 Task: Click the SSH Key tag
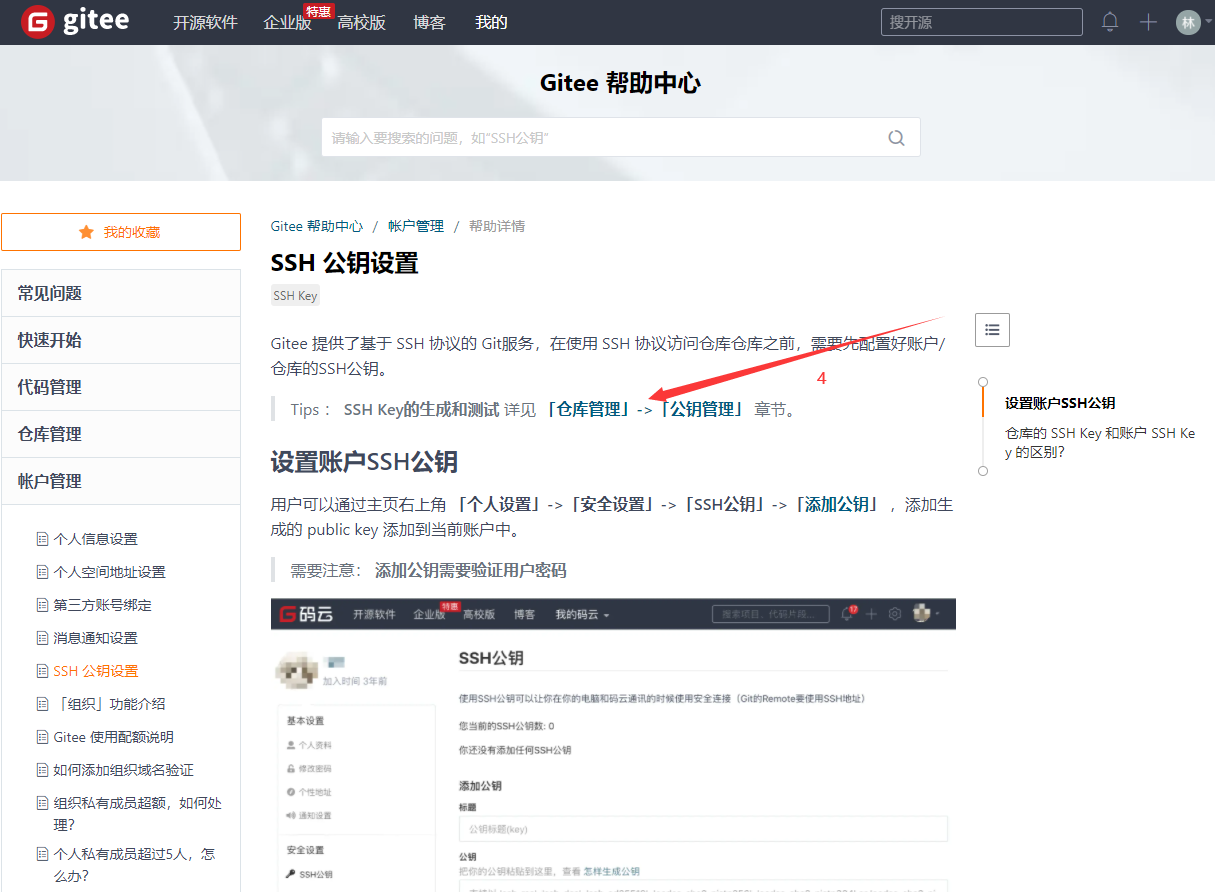[x=295, y=296]
